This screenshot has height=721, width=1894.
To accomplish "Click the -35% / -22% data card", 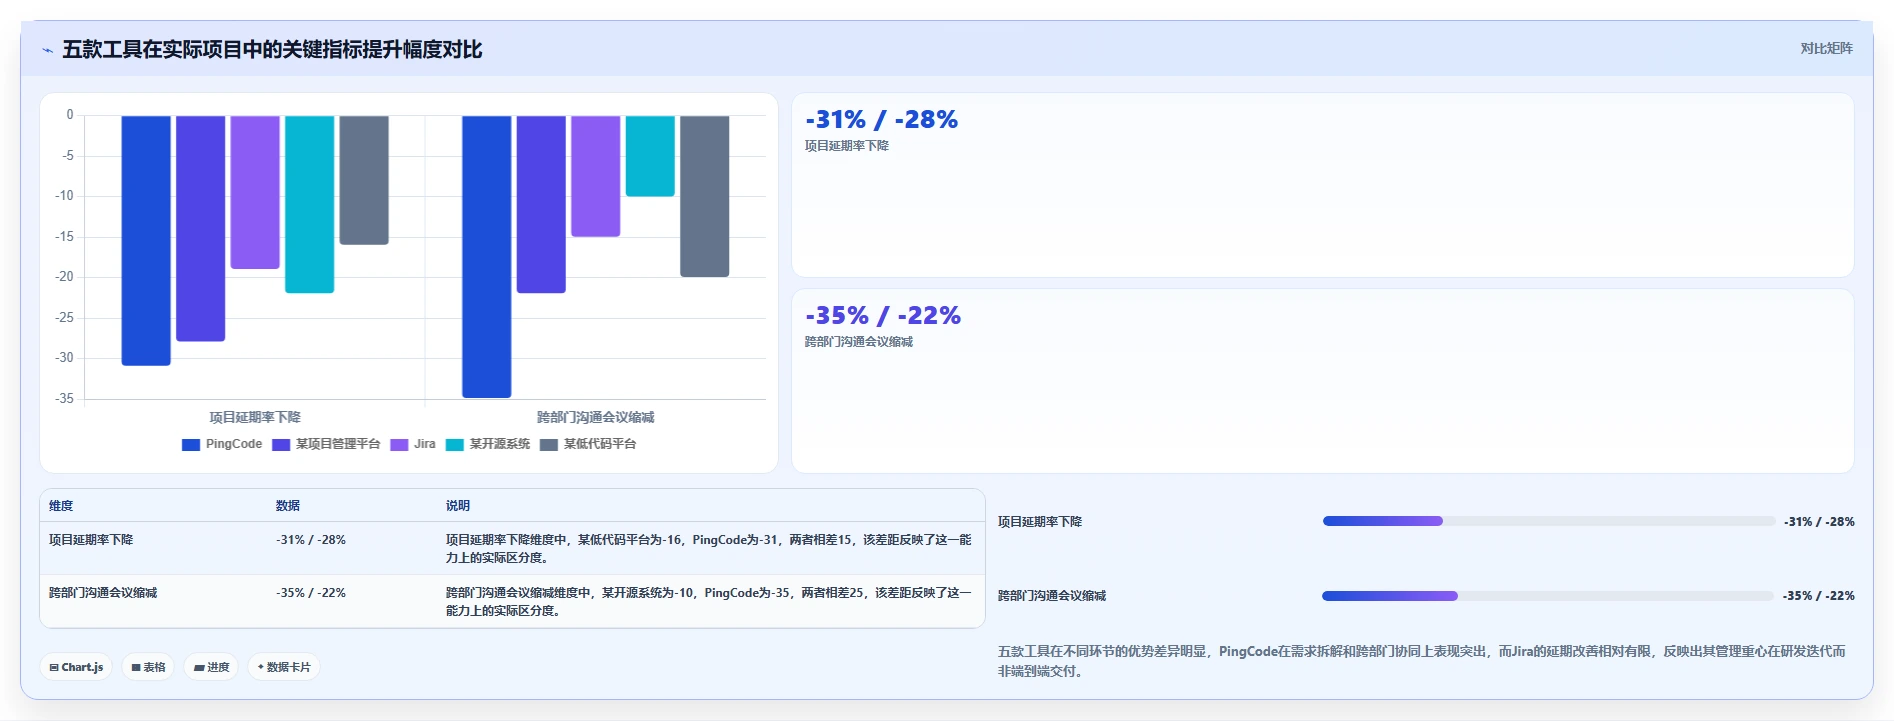I will [x=1322, y=381].
